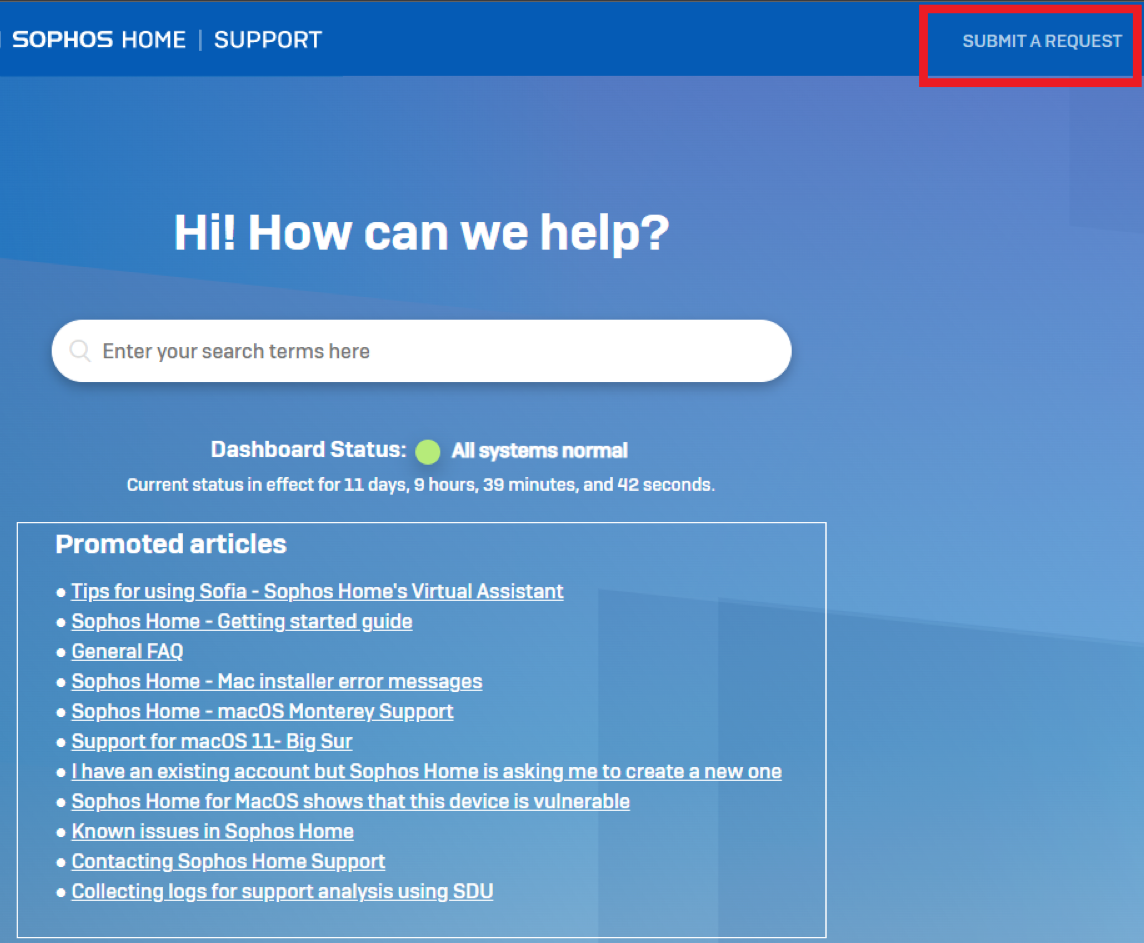Click the Promoted articles heading
Viewport: 1144px width, 943px height.
coord(171,544)
